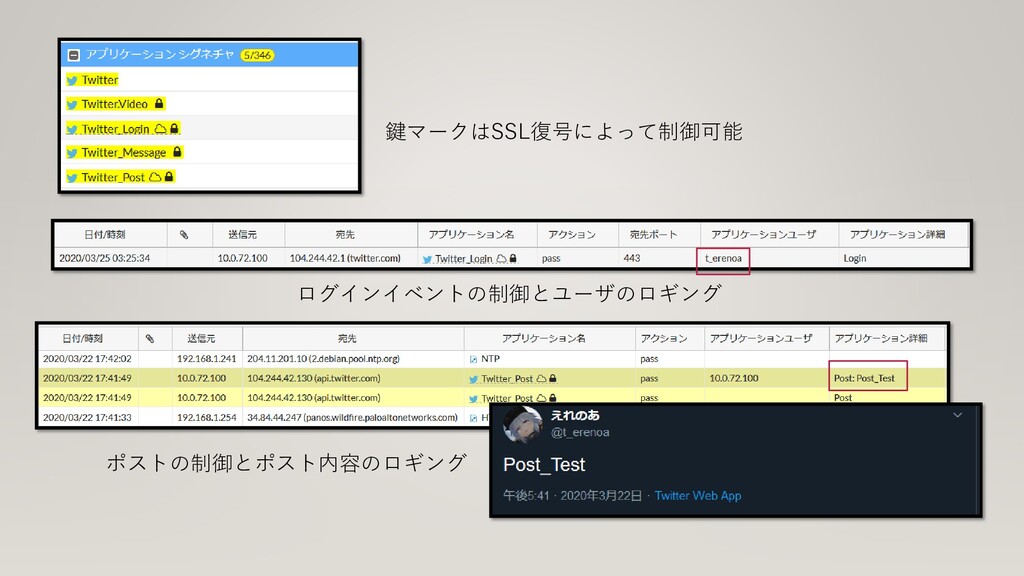Click the lock icon in the Post: Post_Test row
The width and height of the screenshot is (1024, 576).
pos(553,379)
